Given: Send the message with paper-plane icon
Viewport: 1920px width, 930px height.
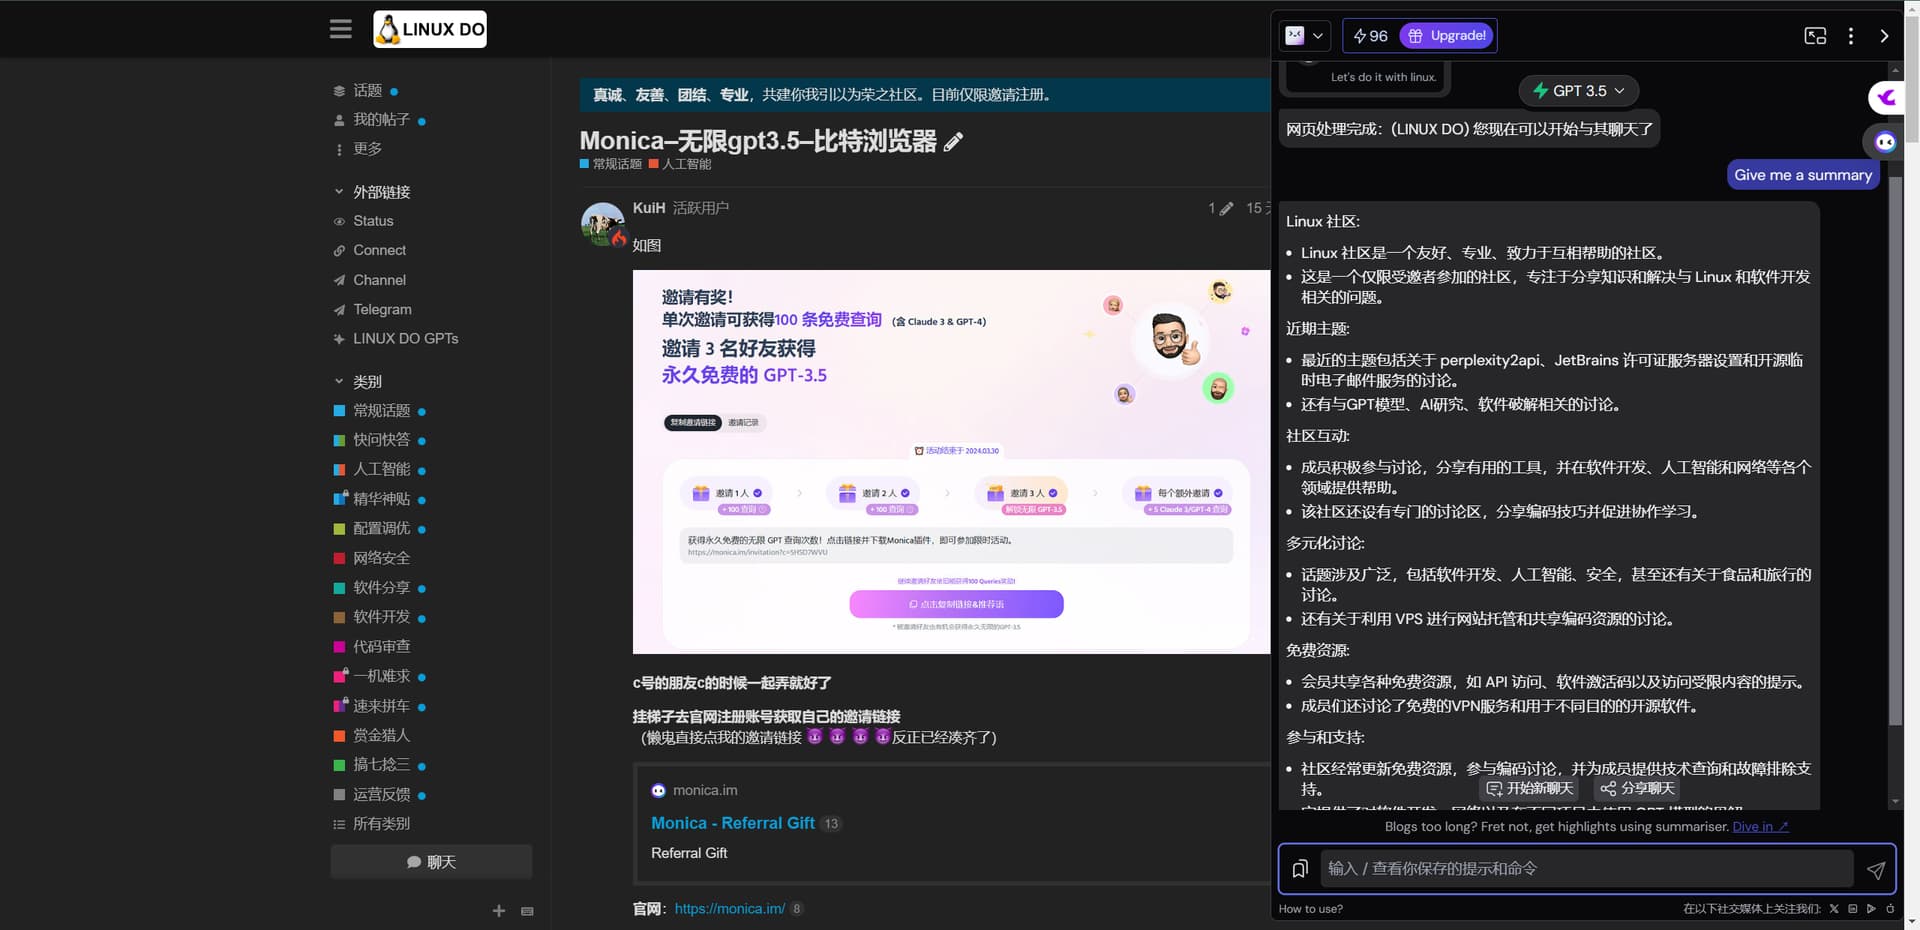Looking at the screenshot, I should [1875, 870].
